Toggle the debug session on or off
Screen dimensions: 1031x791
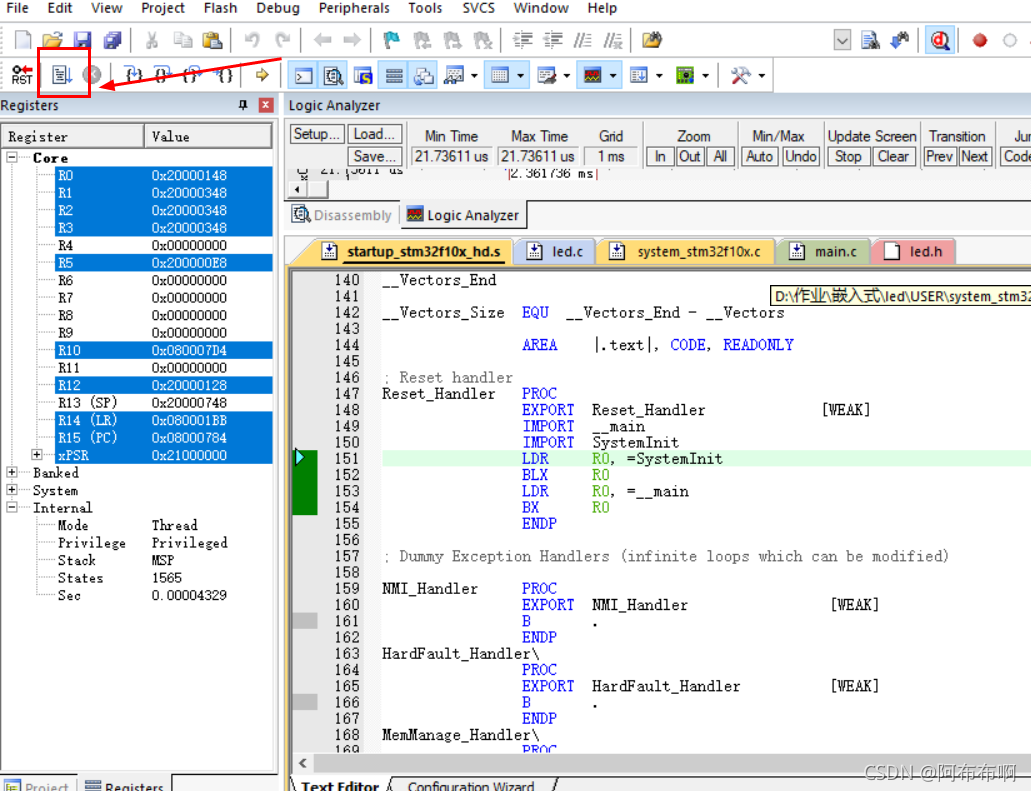click(940, 40)
